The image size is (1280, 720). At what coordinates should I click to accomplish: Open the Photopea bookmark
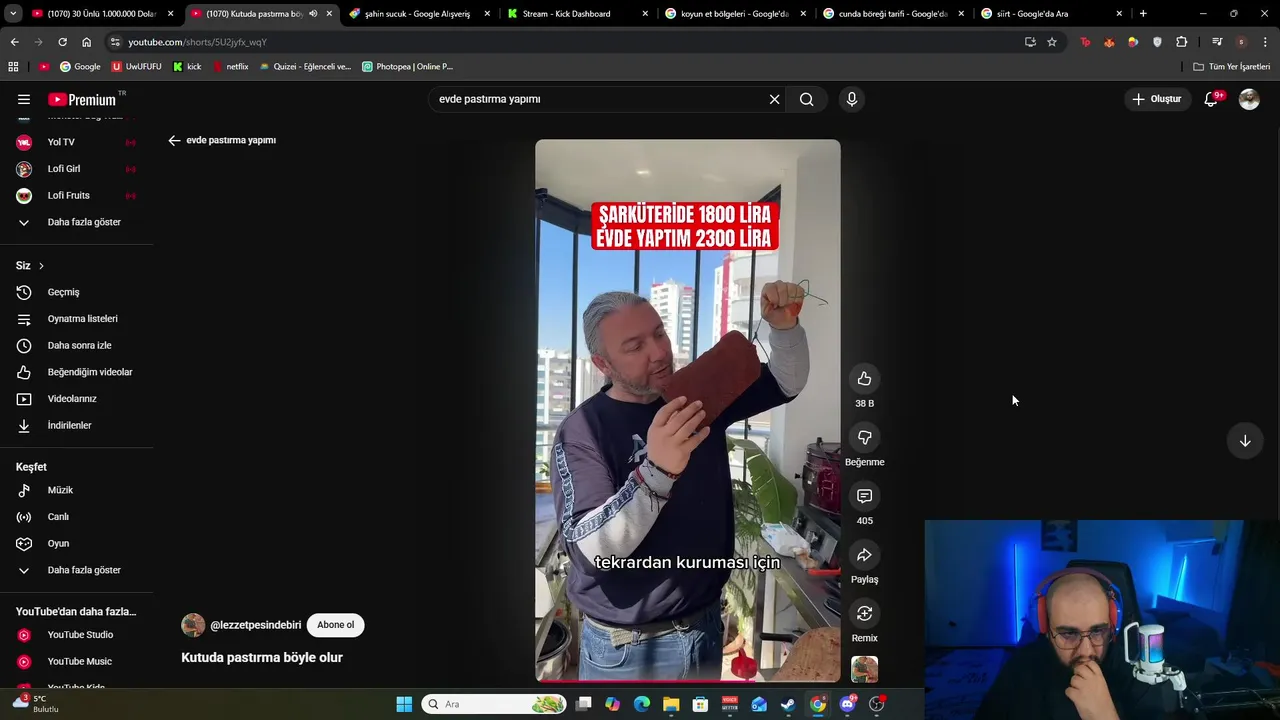(407, 67)
